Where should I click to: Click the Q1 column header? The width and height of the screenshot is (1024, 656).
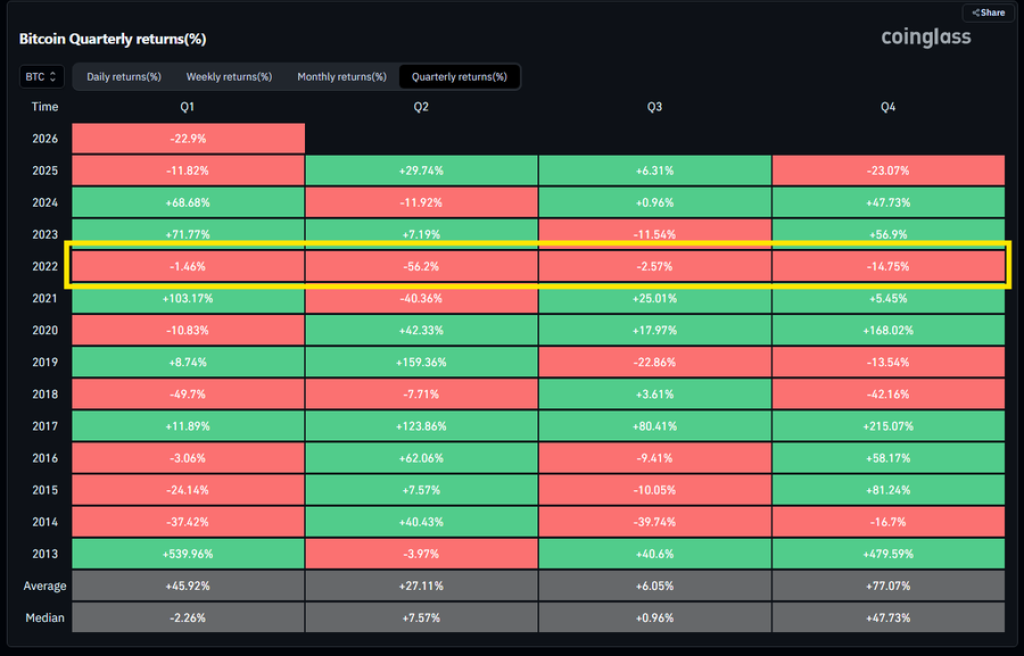point(187,107)
